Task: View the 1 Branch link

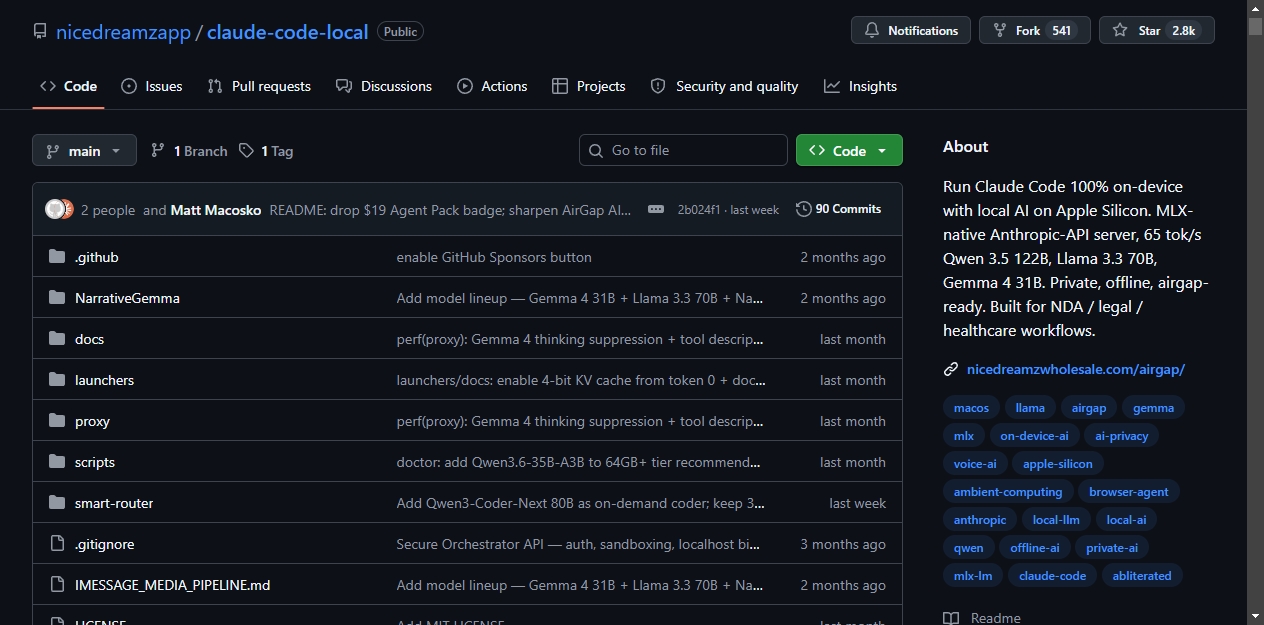Action: coord(189,151)
